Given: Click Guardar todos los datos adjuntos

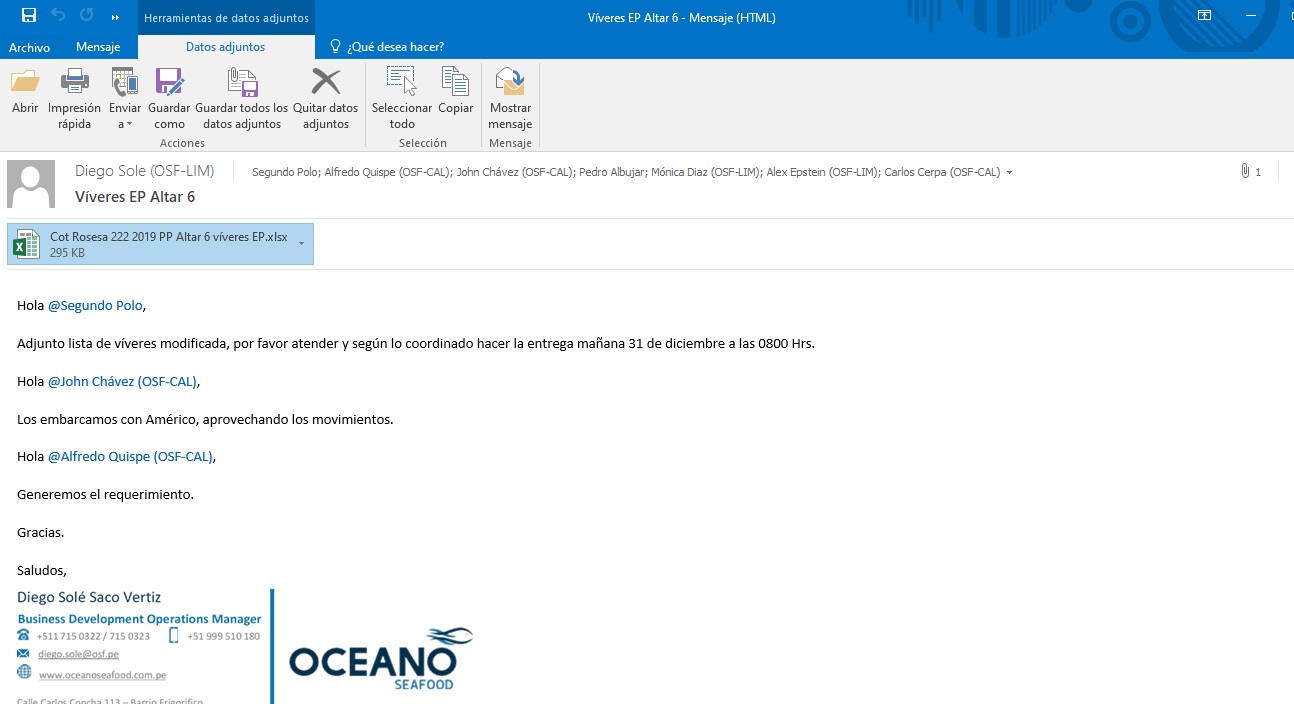Looking at the screenshot, I should click(x=241, y=83).
